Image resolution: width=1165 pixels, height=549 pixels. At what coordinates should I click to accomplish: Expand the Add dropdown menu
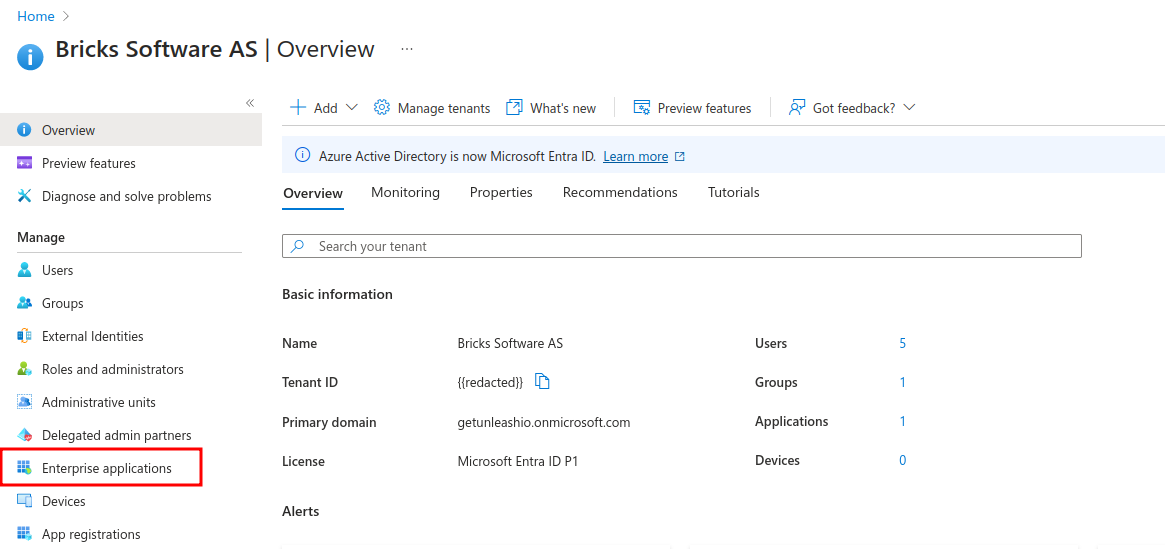(351, 108)
